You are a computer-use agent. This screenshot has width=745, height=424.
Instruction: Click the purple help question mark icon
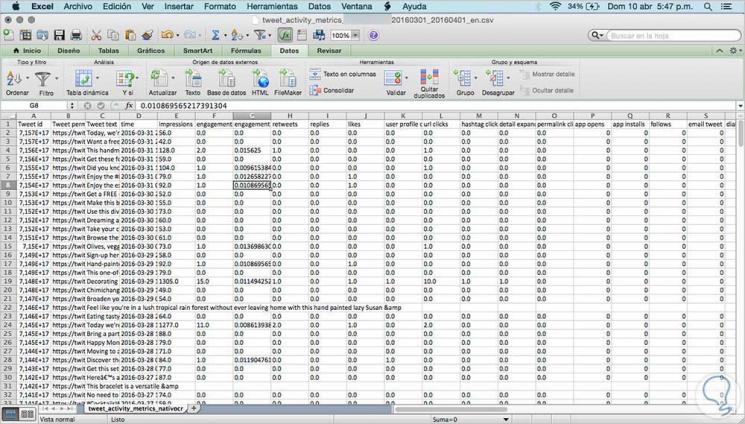point(373,35)
